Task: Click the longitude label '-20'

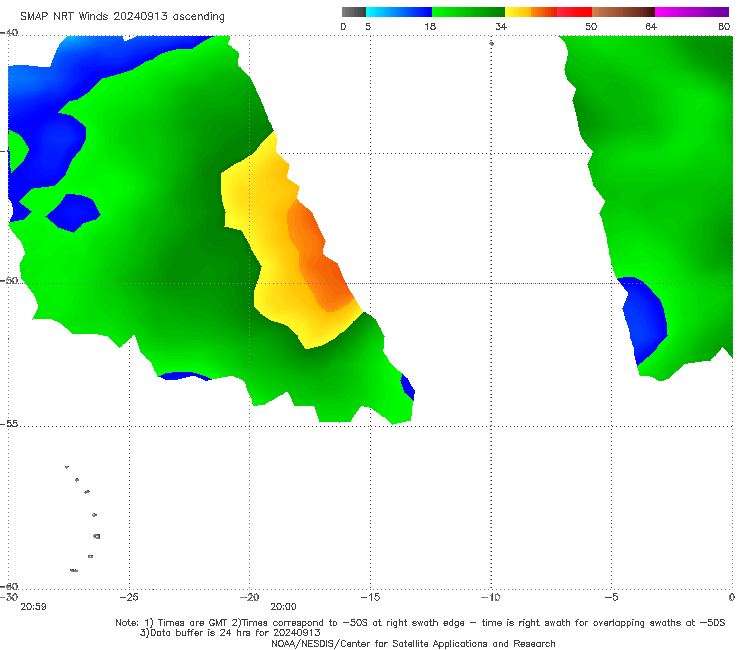Action: 249,597
